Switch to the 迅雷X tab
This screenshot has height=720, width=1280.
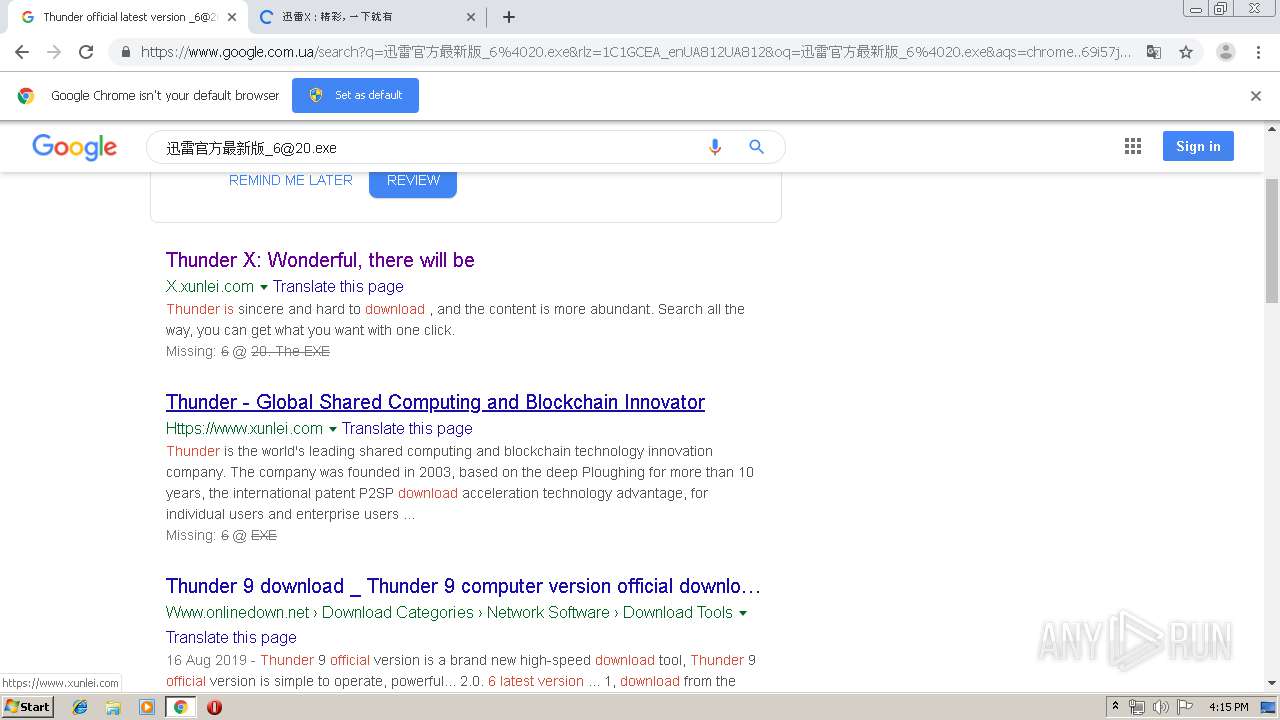(x=366, y=17)
